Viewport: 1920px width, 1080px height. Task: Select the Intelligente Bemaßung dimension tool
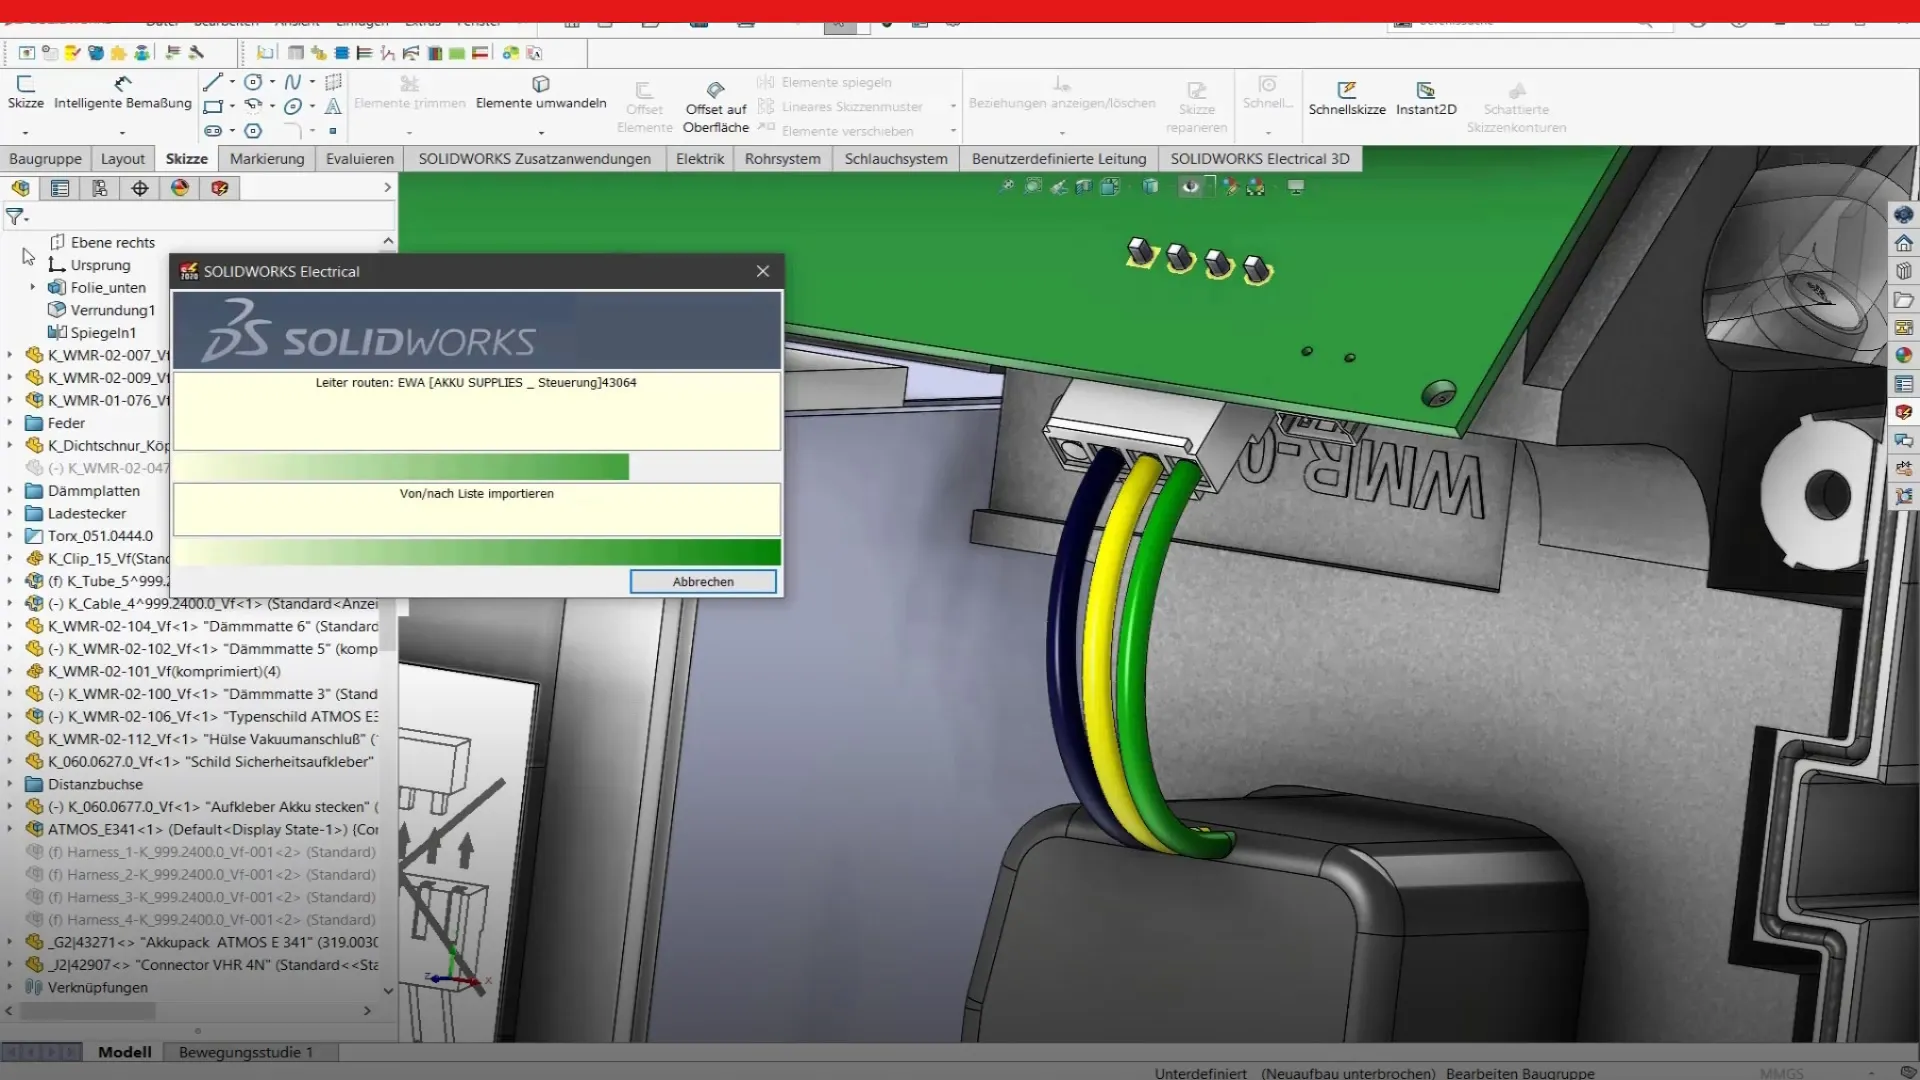pyautogui.click(x=122, y=85)
